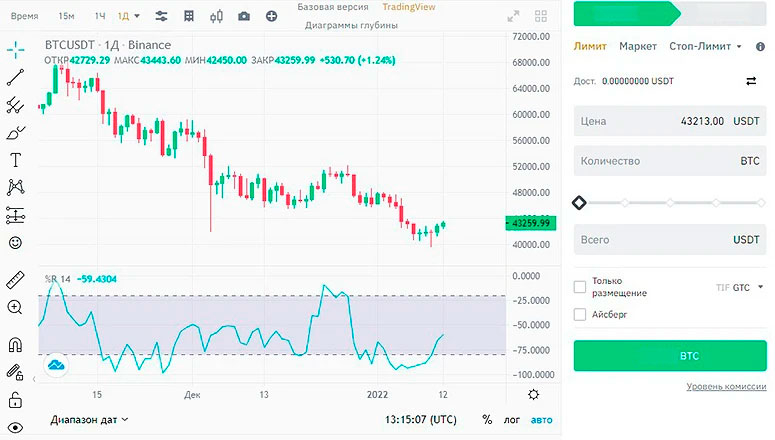Open the 'Уровень комиссии' link

click(725, 387)
